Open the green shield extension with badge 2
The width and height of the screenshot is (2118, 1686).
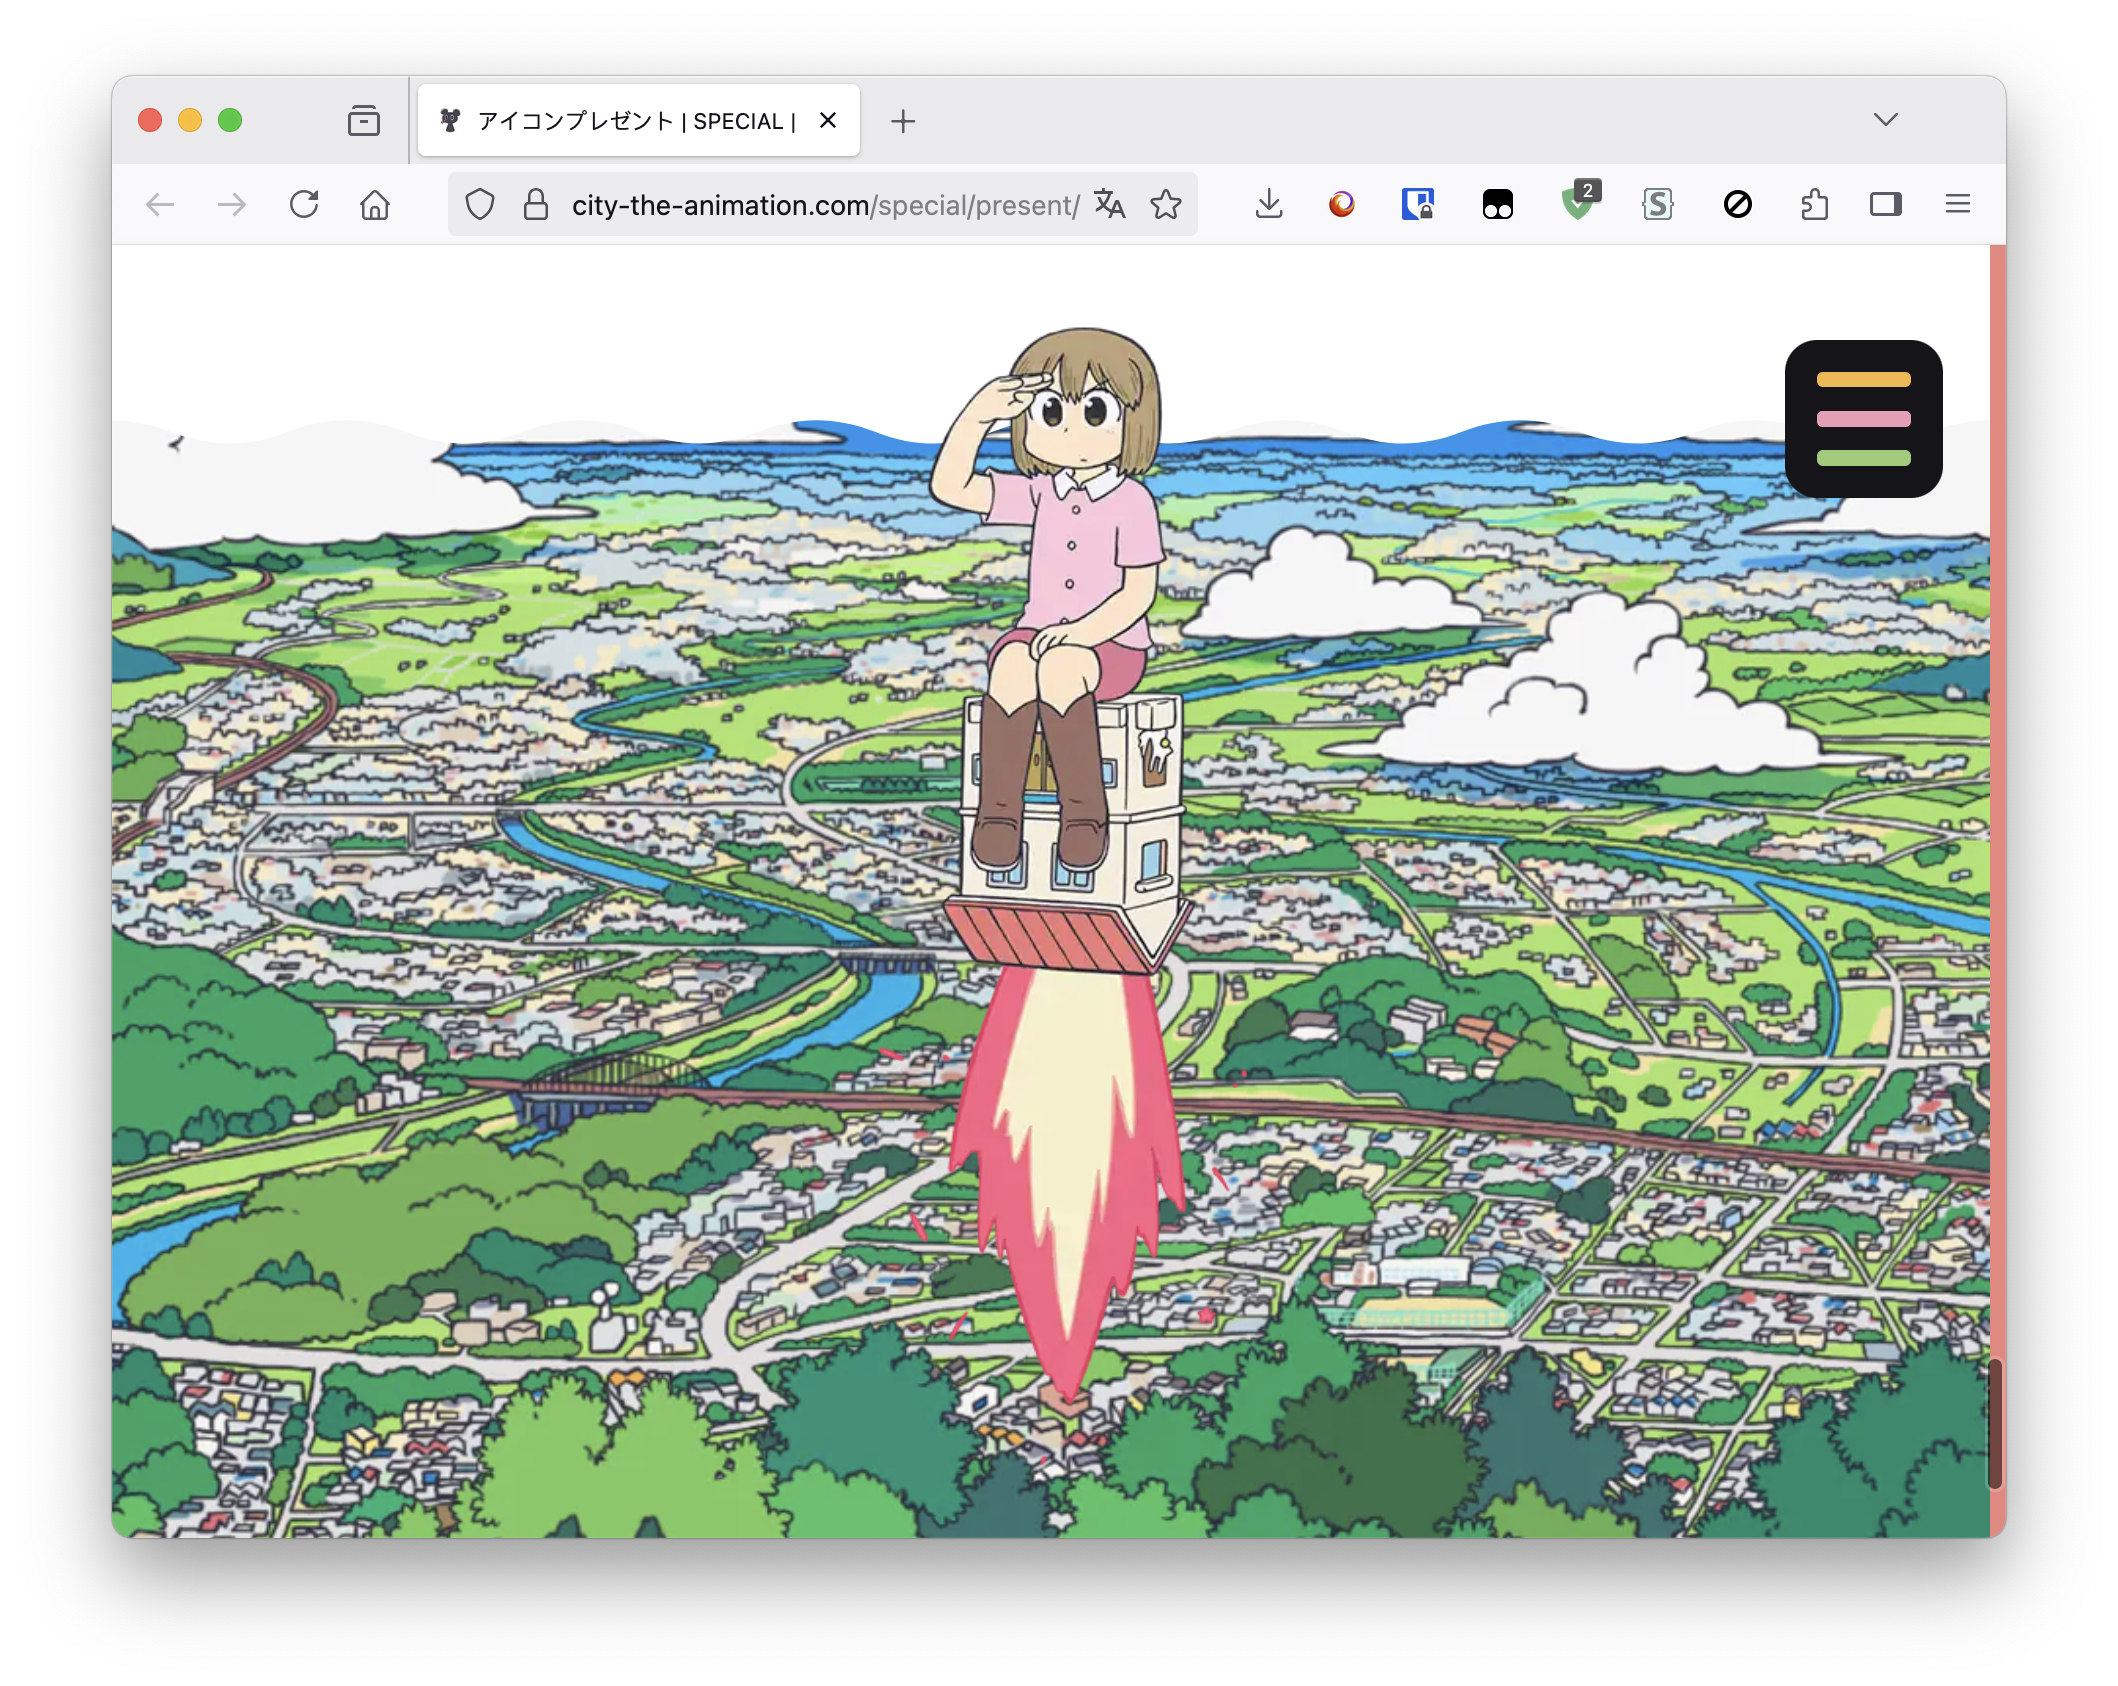pos(1580,202)
